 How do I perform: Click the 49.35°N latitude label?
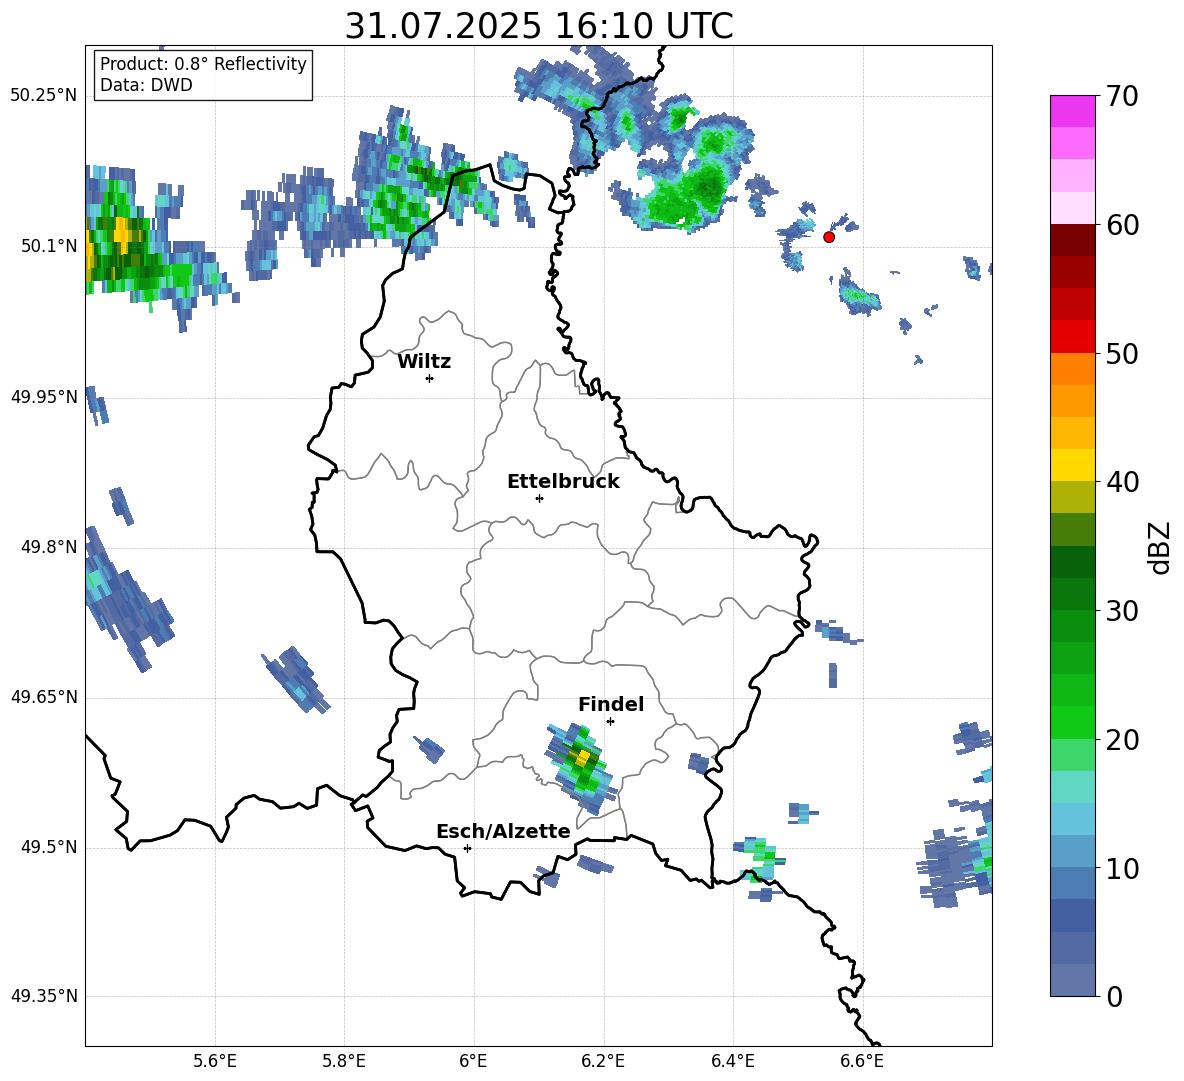pyautogui.click(x=44, y=997)
